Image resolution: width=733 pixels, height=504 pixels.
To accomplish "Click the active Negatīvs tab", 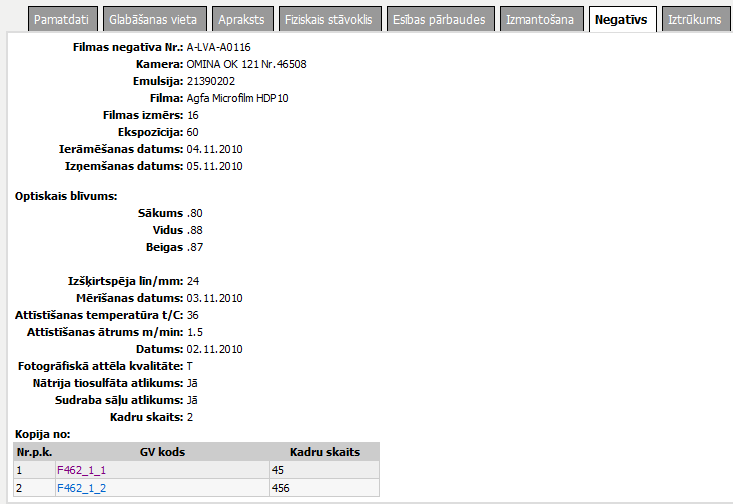I will coord(620,19).
